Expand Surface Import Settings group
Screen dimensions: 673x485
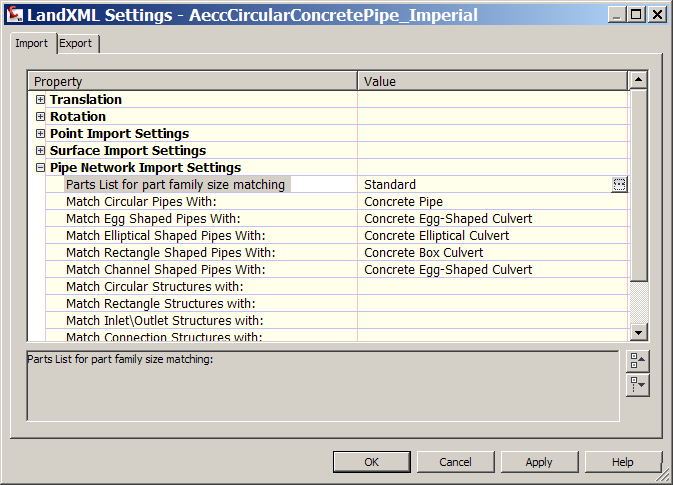[41, 151]
